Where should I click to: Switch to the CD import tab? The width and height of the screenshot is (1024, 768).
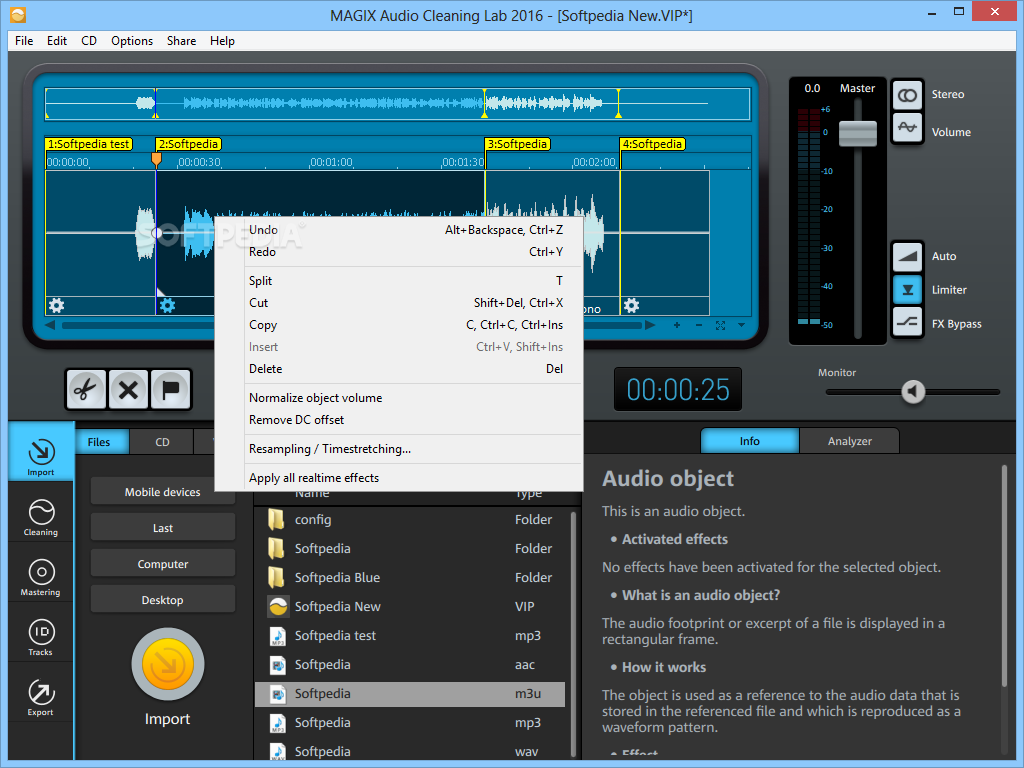pyautogui.click(x=162, y=442)
